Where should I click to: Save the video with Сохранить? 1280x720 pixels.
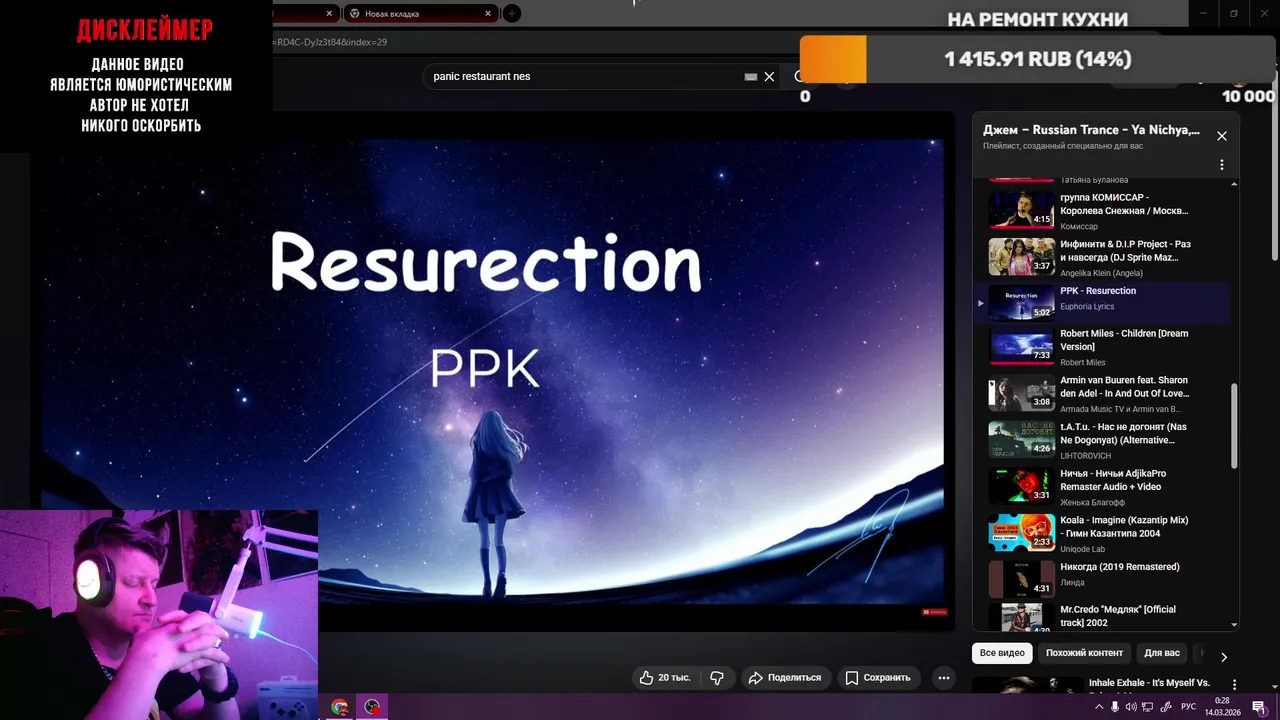pos(878,677)
